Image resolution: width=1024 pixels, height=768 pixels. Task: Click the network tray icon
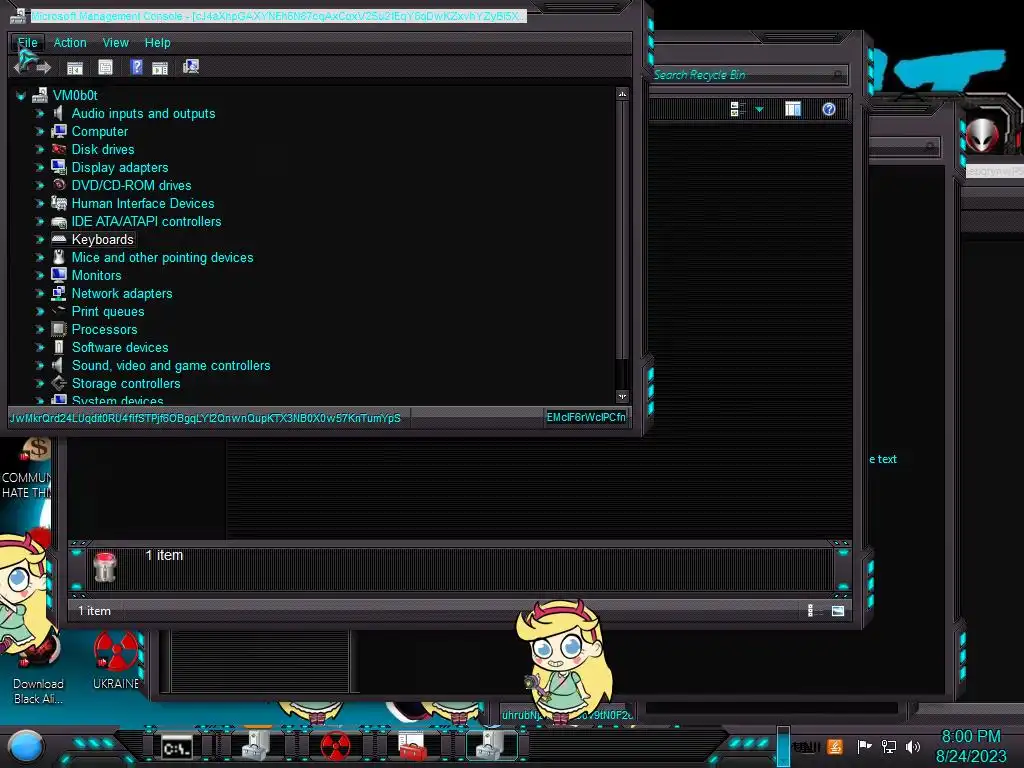888,746
